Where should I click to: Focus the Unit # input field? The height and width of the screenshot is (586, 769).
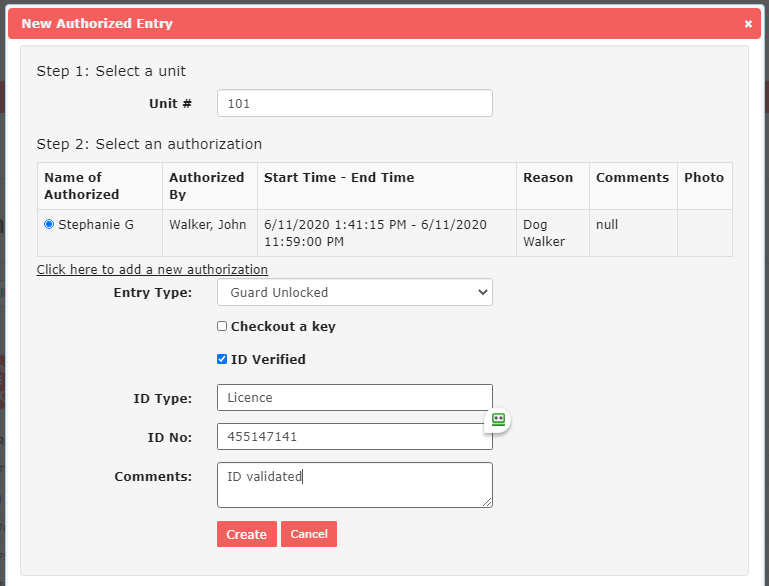tap(354, 103)
